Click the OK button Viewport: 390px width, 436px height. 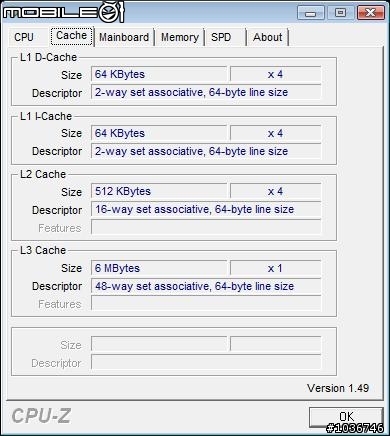[x=346, y=417]
